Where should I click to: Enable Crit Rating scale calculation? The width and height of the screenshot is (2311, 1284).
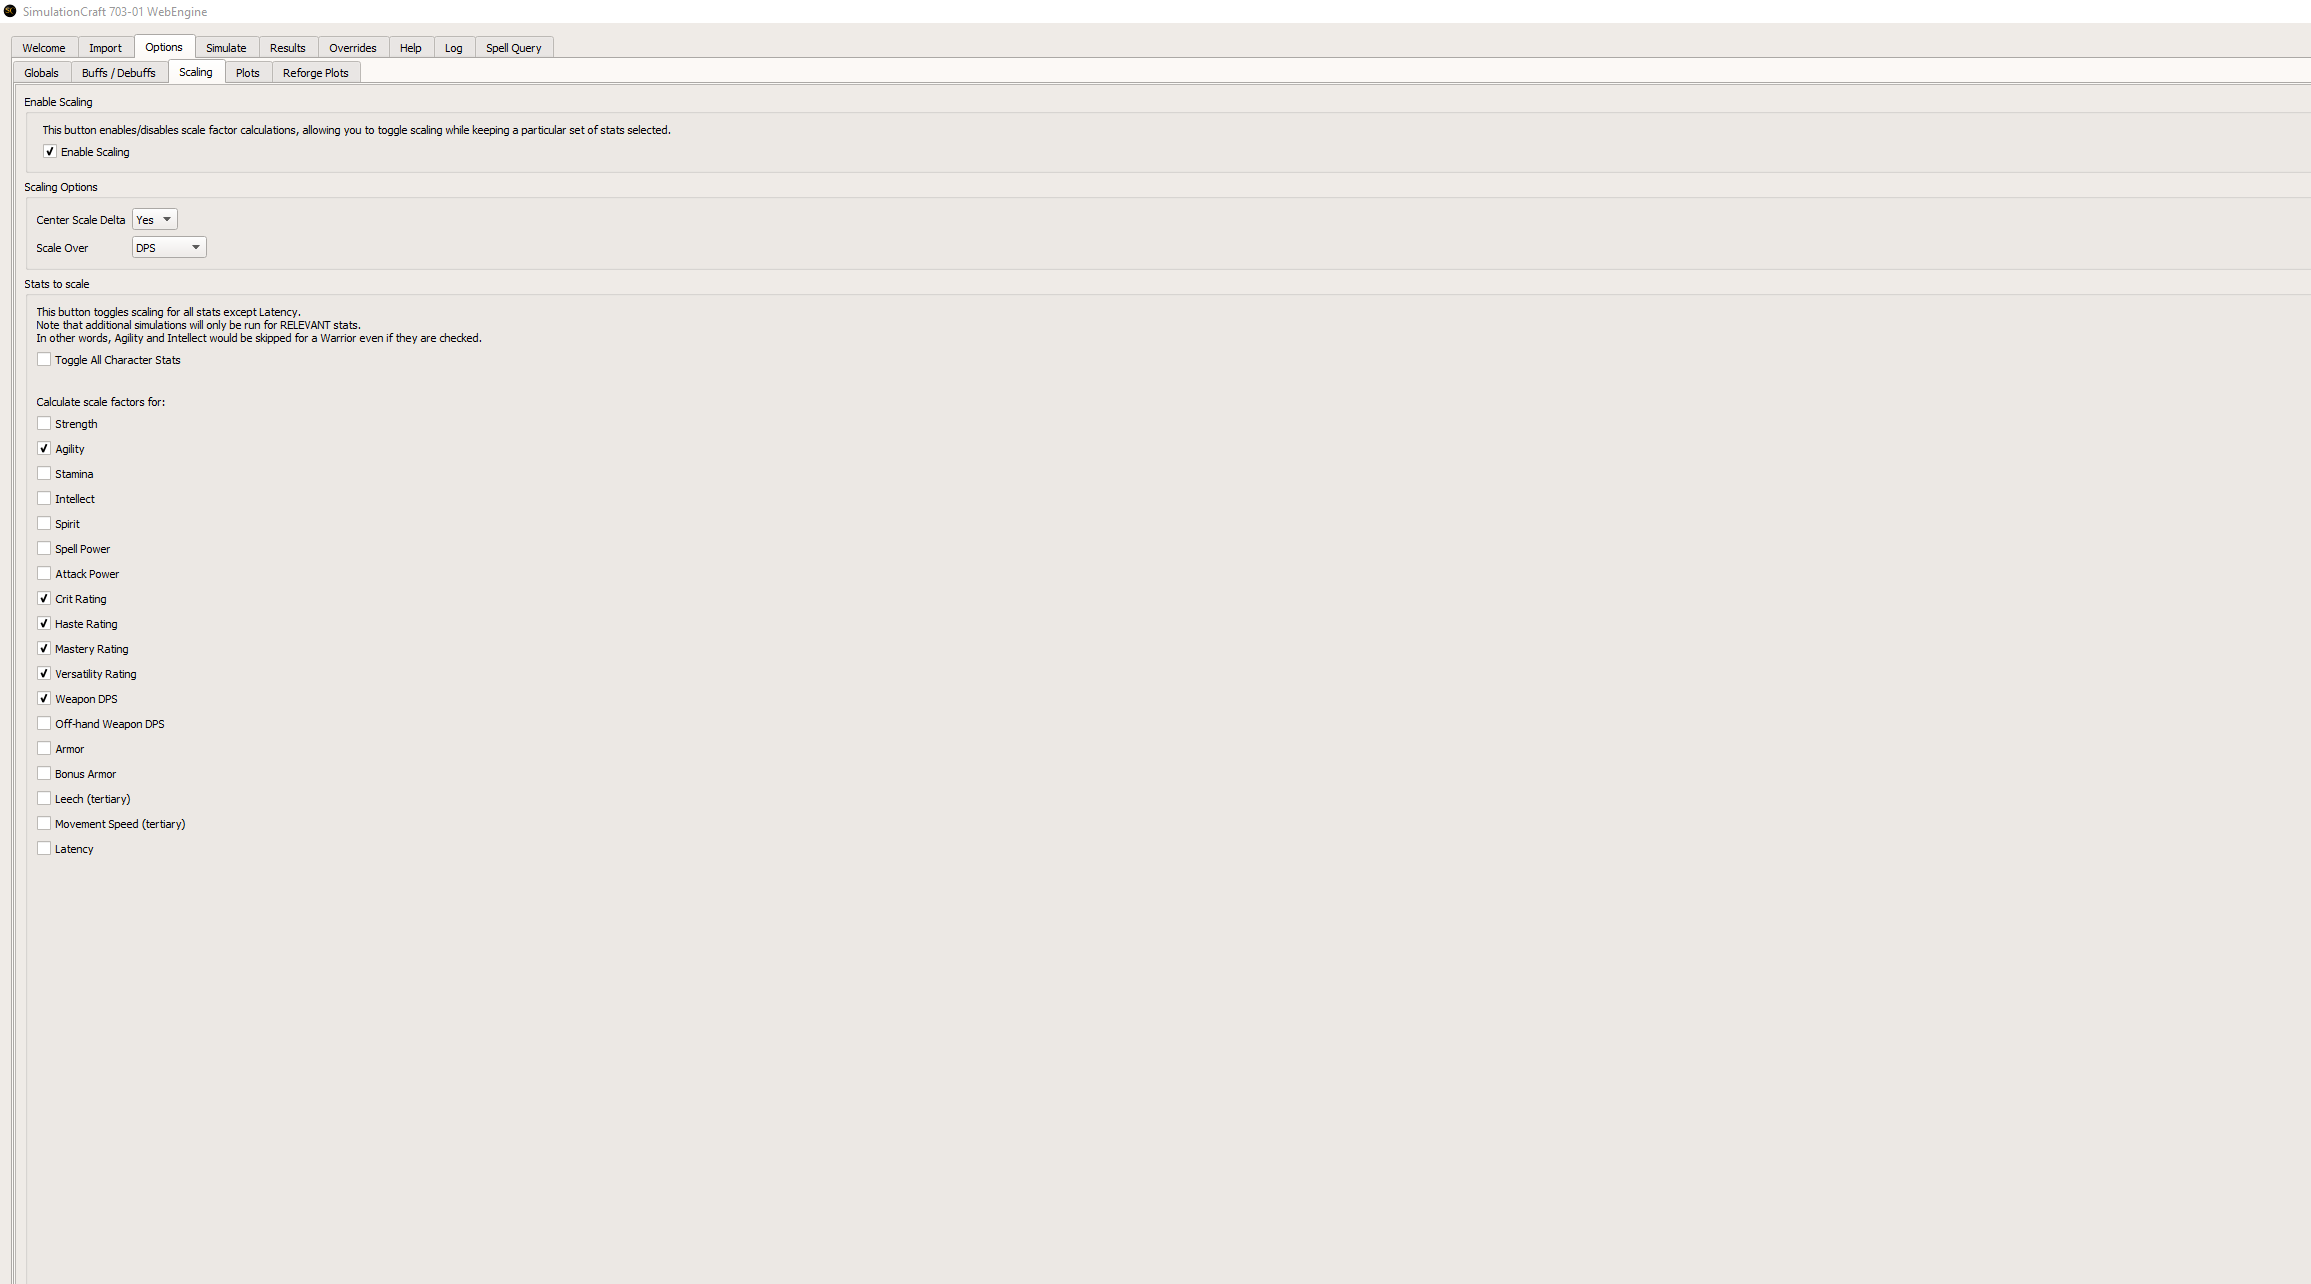(44, 598)
